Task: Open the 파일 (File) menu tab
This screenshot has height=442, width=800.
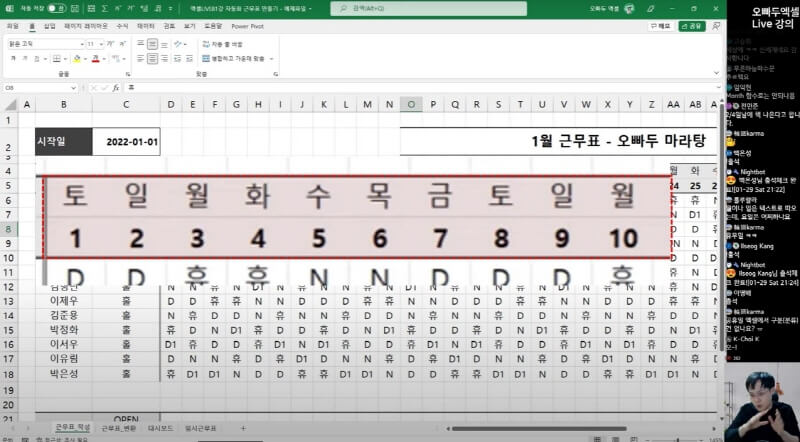Action: [13, 26]
